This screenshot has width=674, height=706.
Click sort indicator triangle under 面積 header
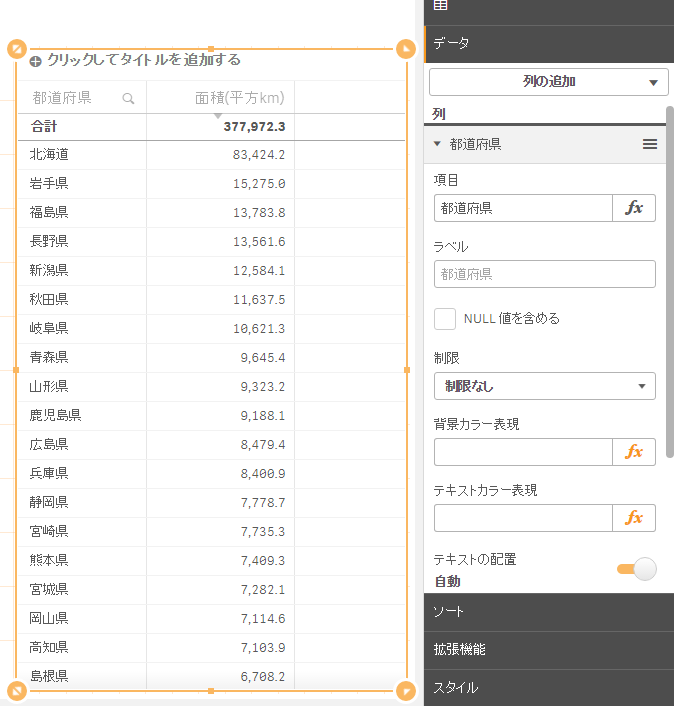point(218,116)
